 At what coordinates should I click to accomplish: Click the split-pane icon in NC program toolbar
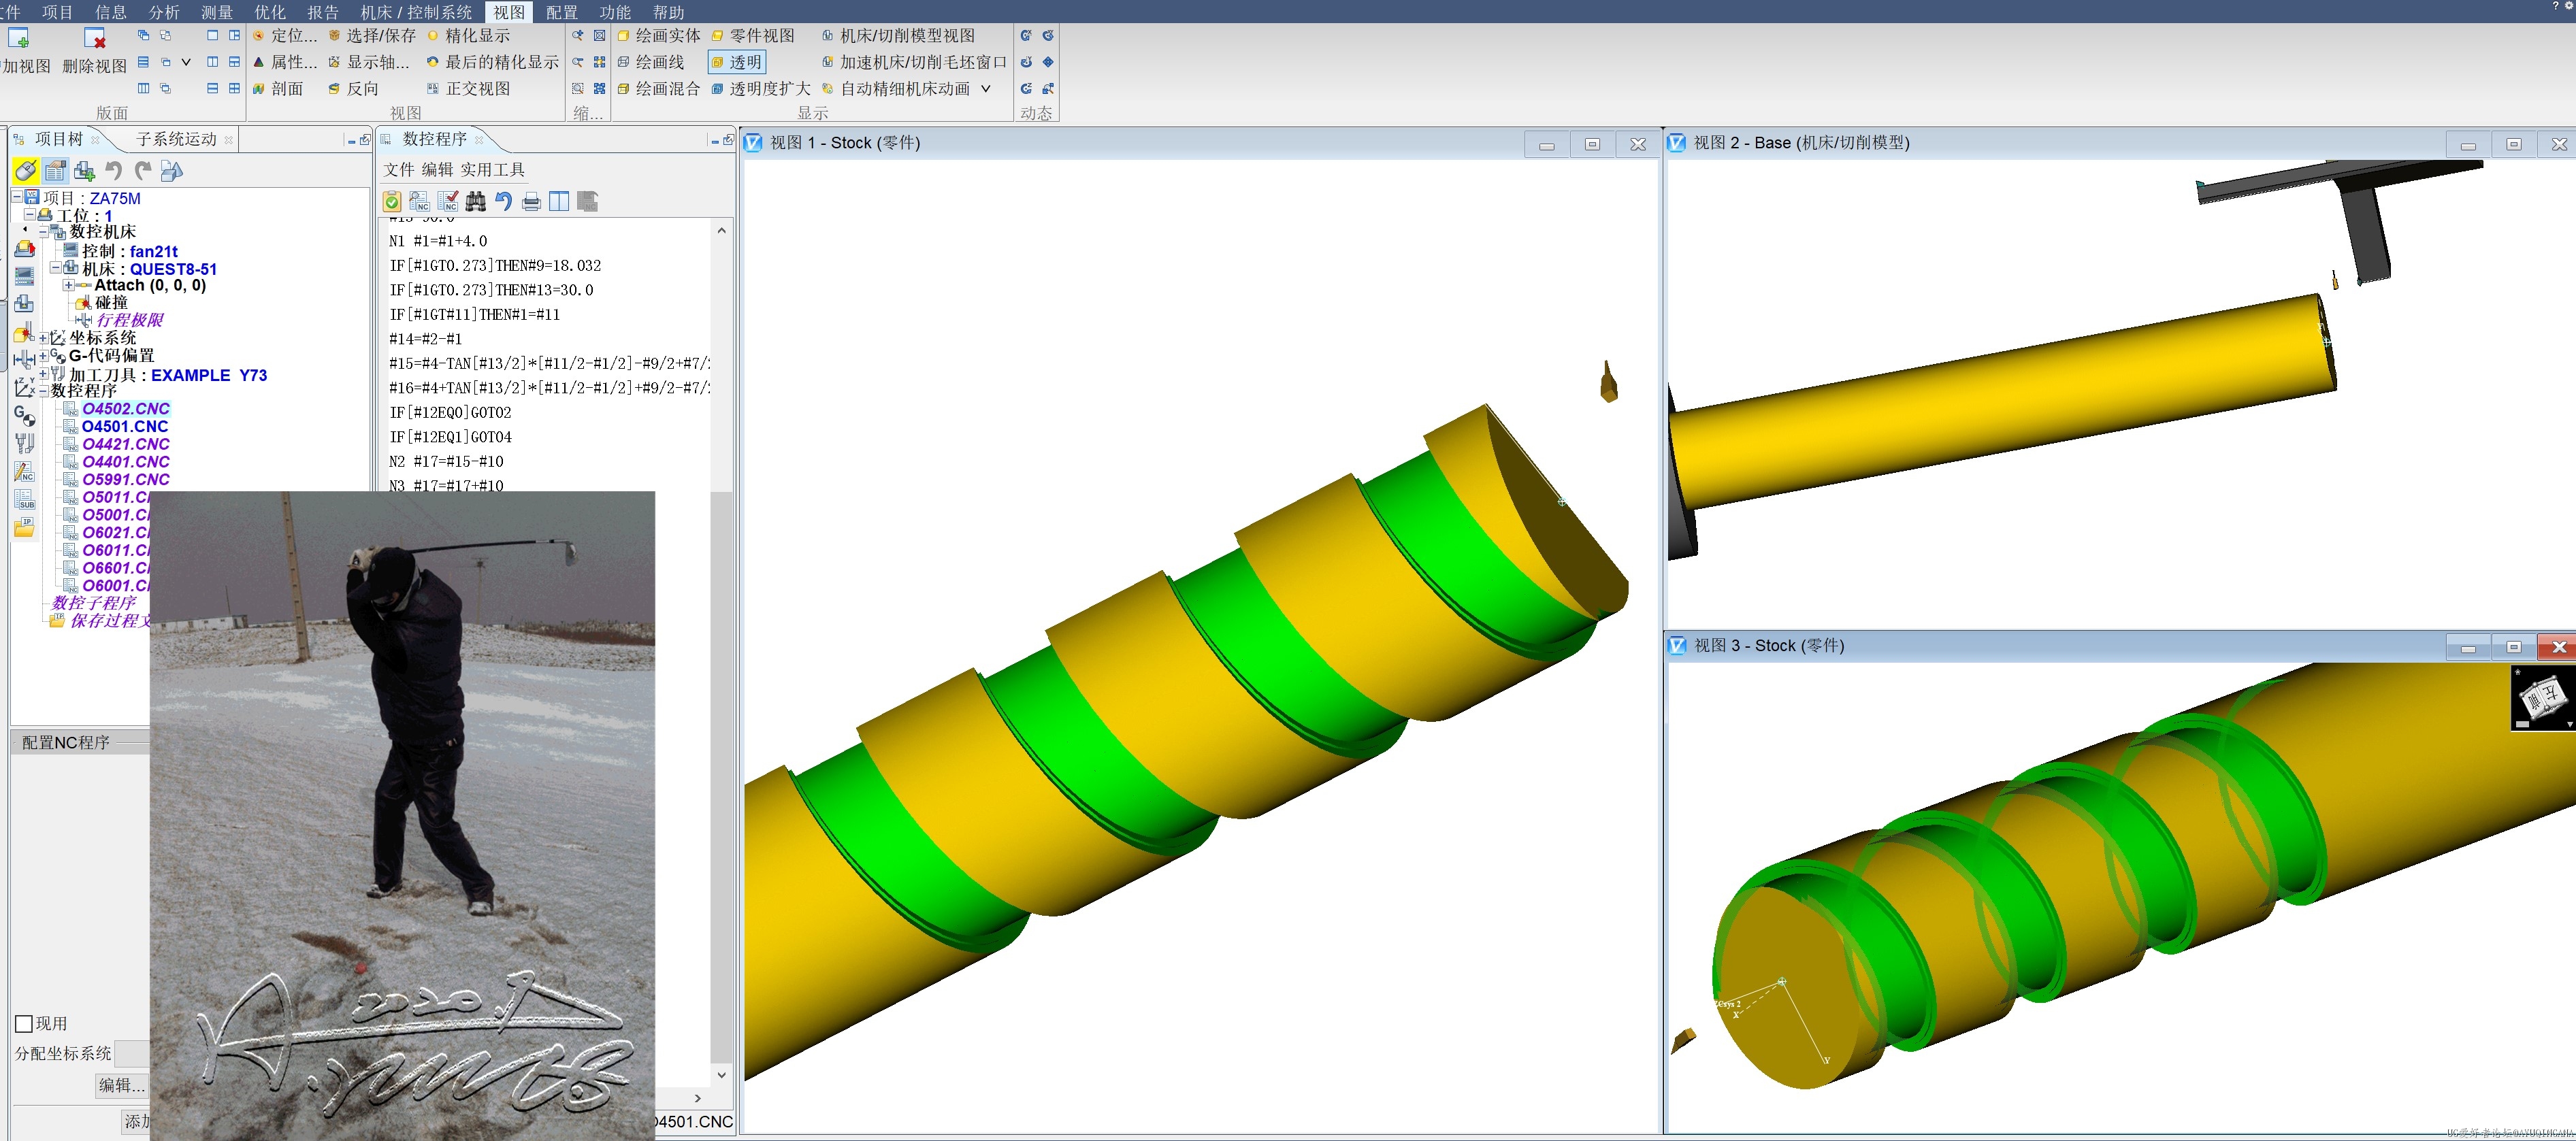(x=559, y=202)
